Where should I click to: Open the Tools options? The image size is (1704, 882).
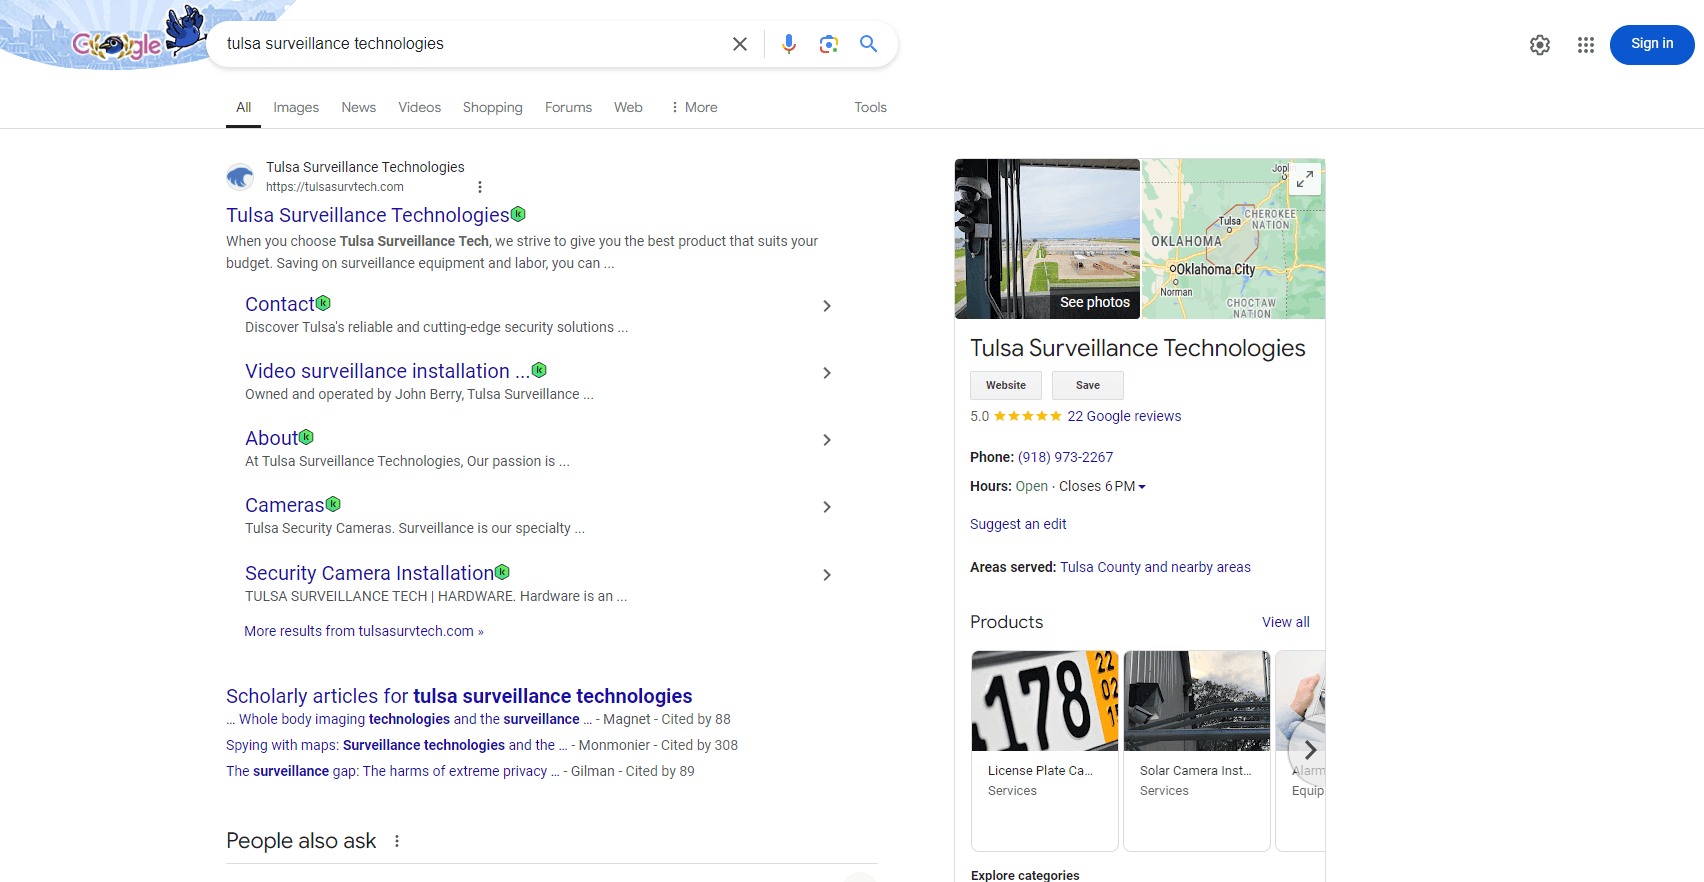point(870,107)
